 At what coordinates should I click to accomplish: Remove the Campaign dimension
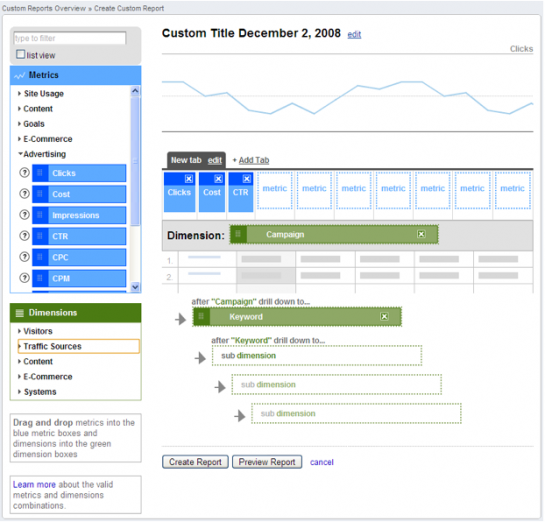421,234
